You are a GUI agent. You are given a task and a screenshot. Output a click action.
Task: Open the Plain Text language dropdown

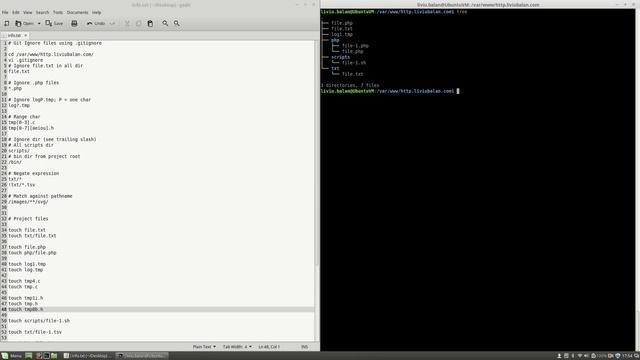point(204,347)
